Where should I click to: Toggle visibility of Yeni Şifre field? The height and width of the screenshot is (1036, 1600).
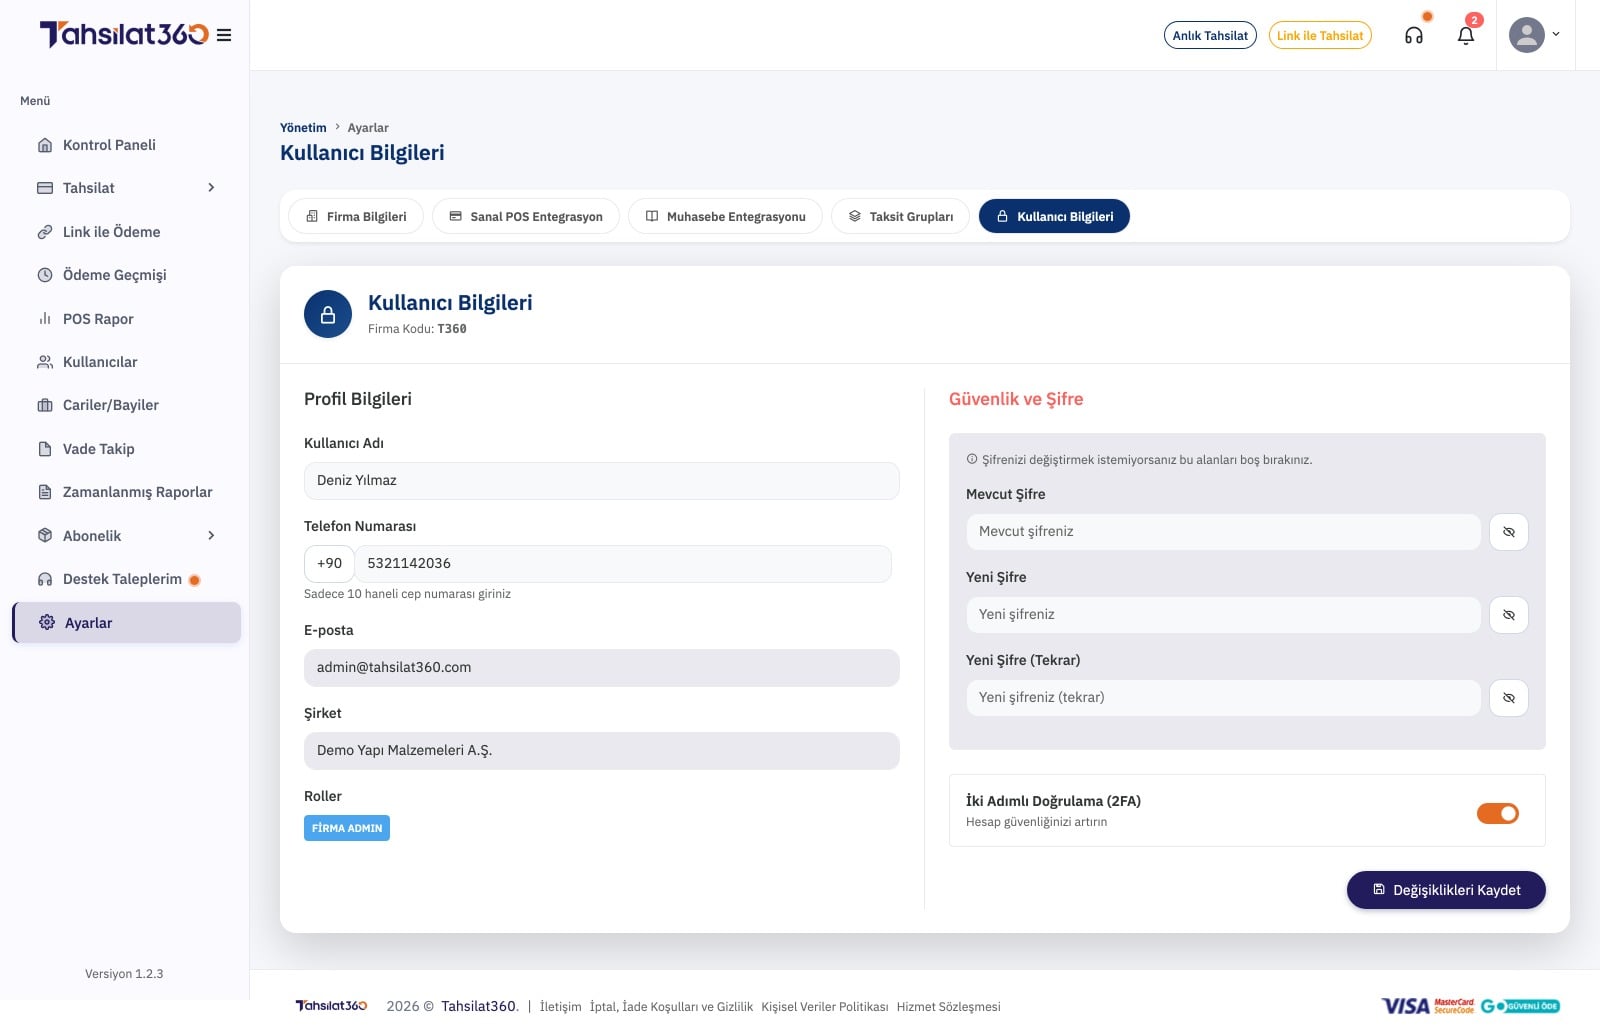tap(1509, 615)
